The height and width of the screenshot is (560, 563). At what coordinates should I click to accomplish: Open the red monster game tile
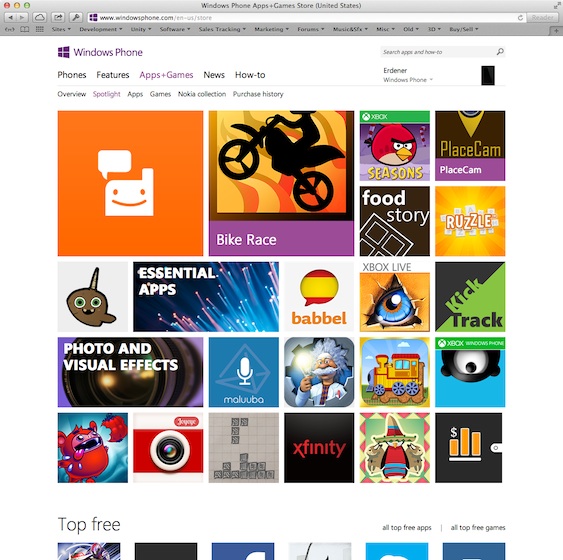93,448
